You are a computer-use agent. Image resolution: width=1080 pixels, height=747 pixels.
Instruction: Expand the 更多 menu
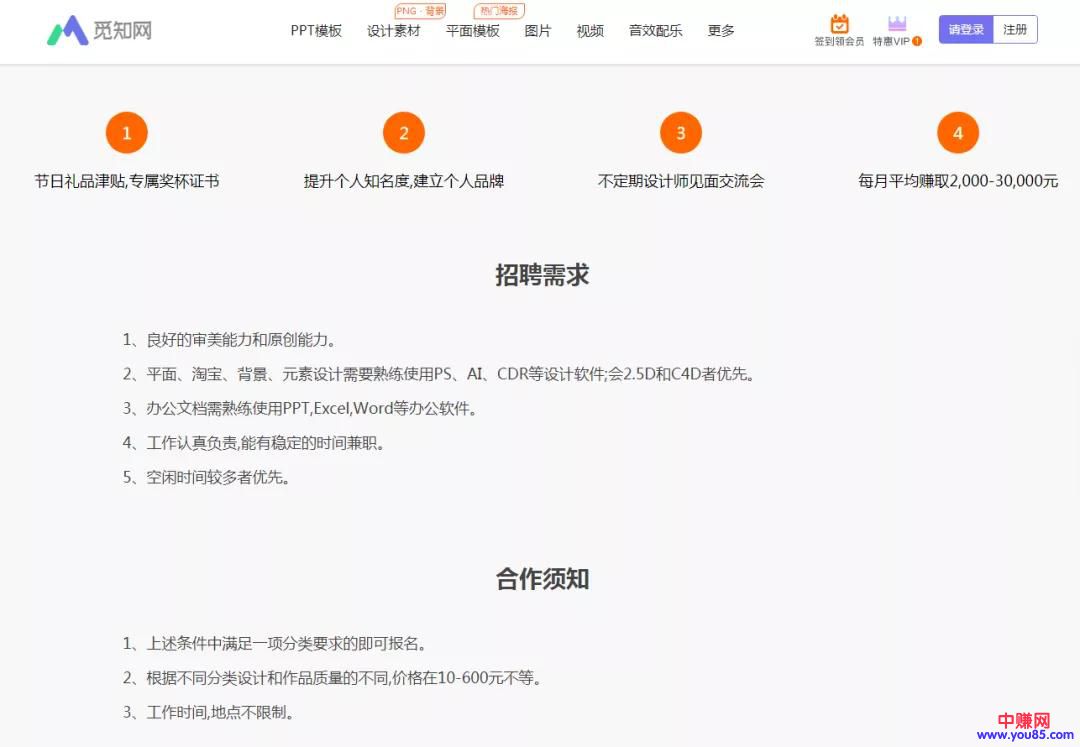(x=721, y=31)
